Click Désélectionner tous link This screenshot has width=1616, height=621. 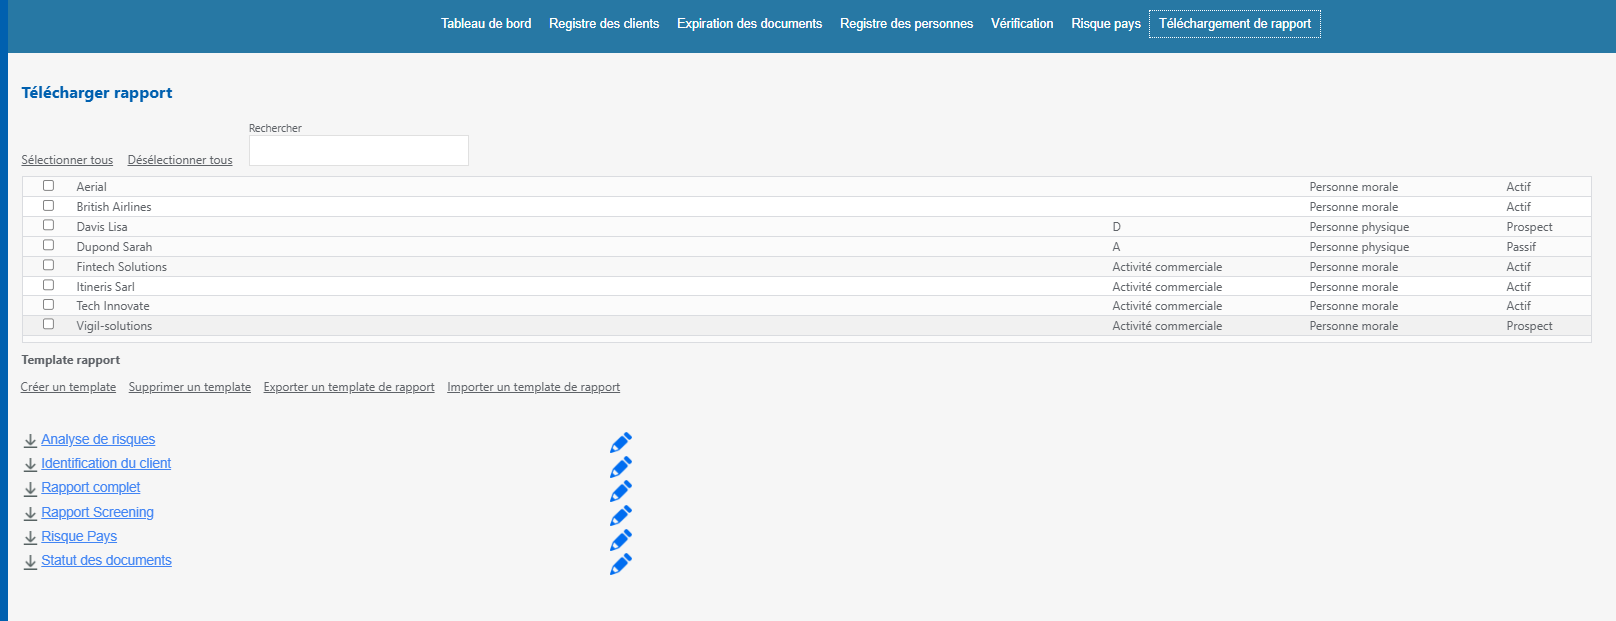point(180,160)
